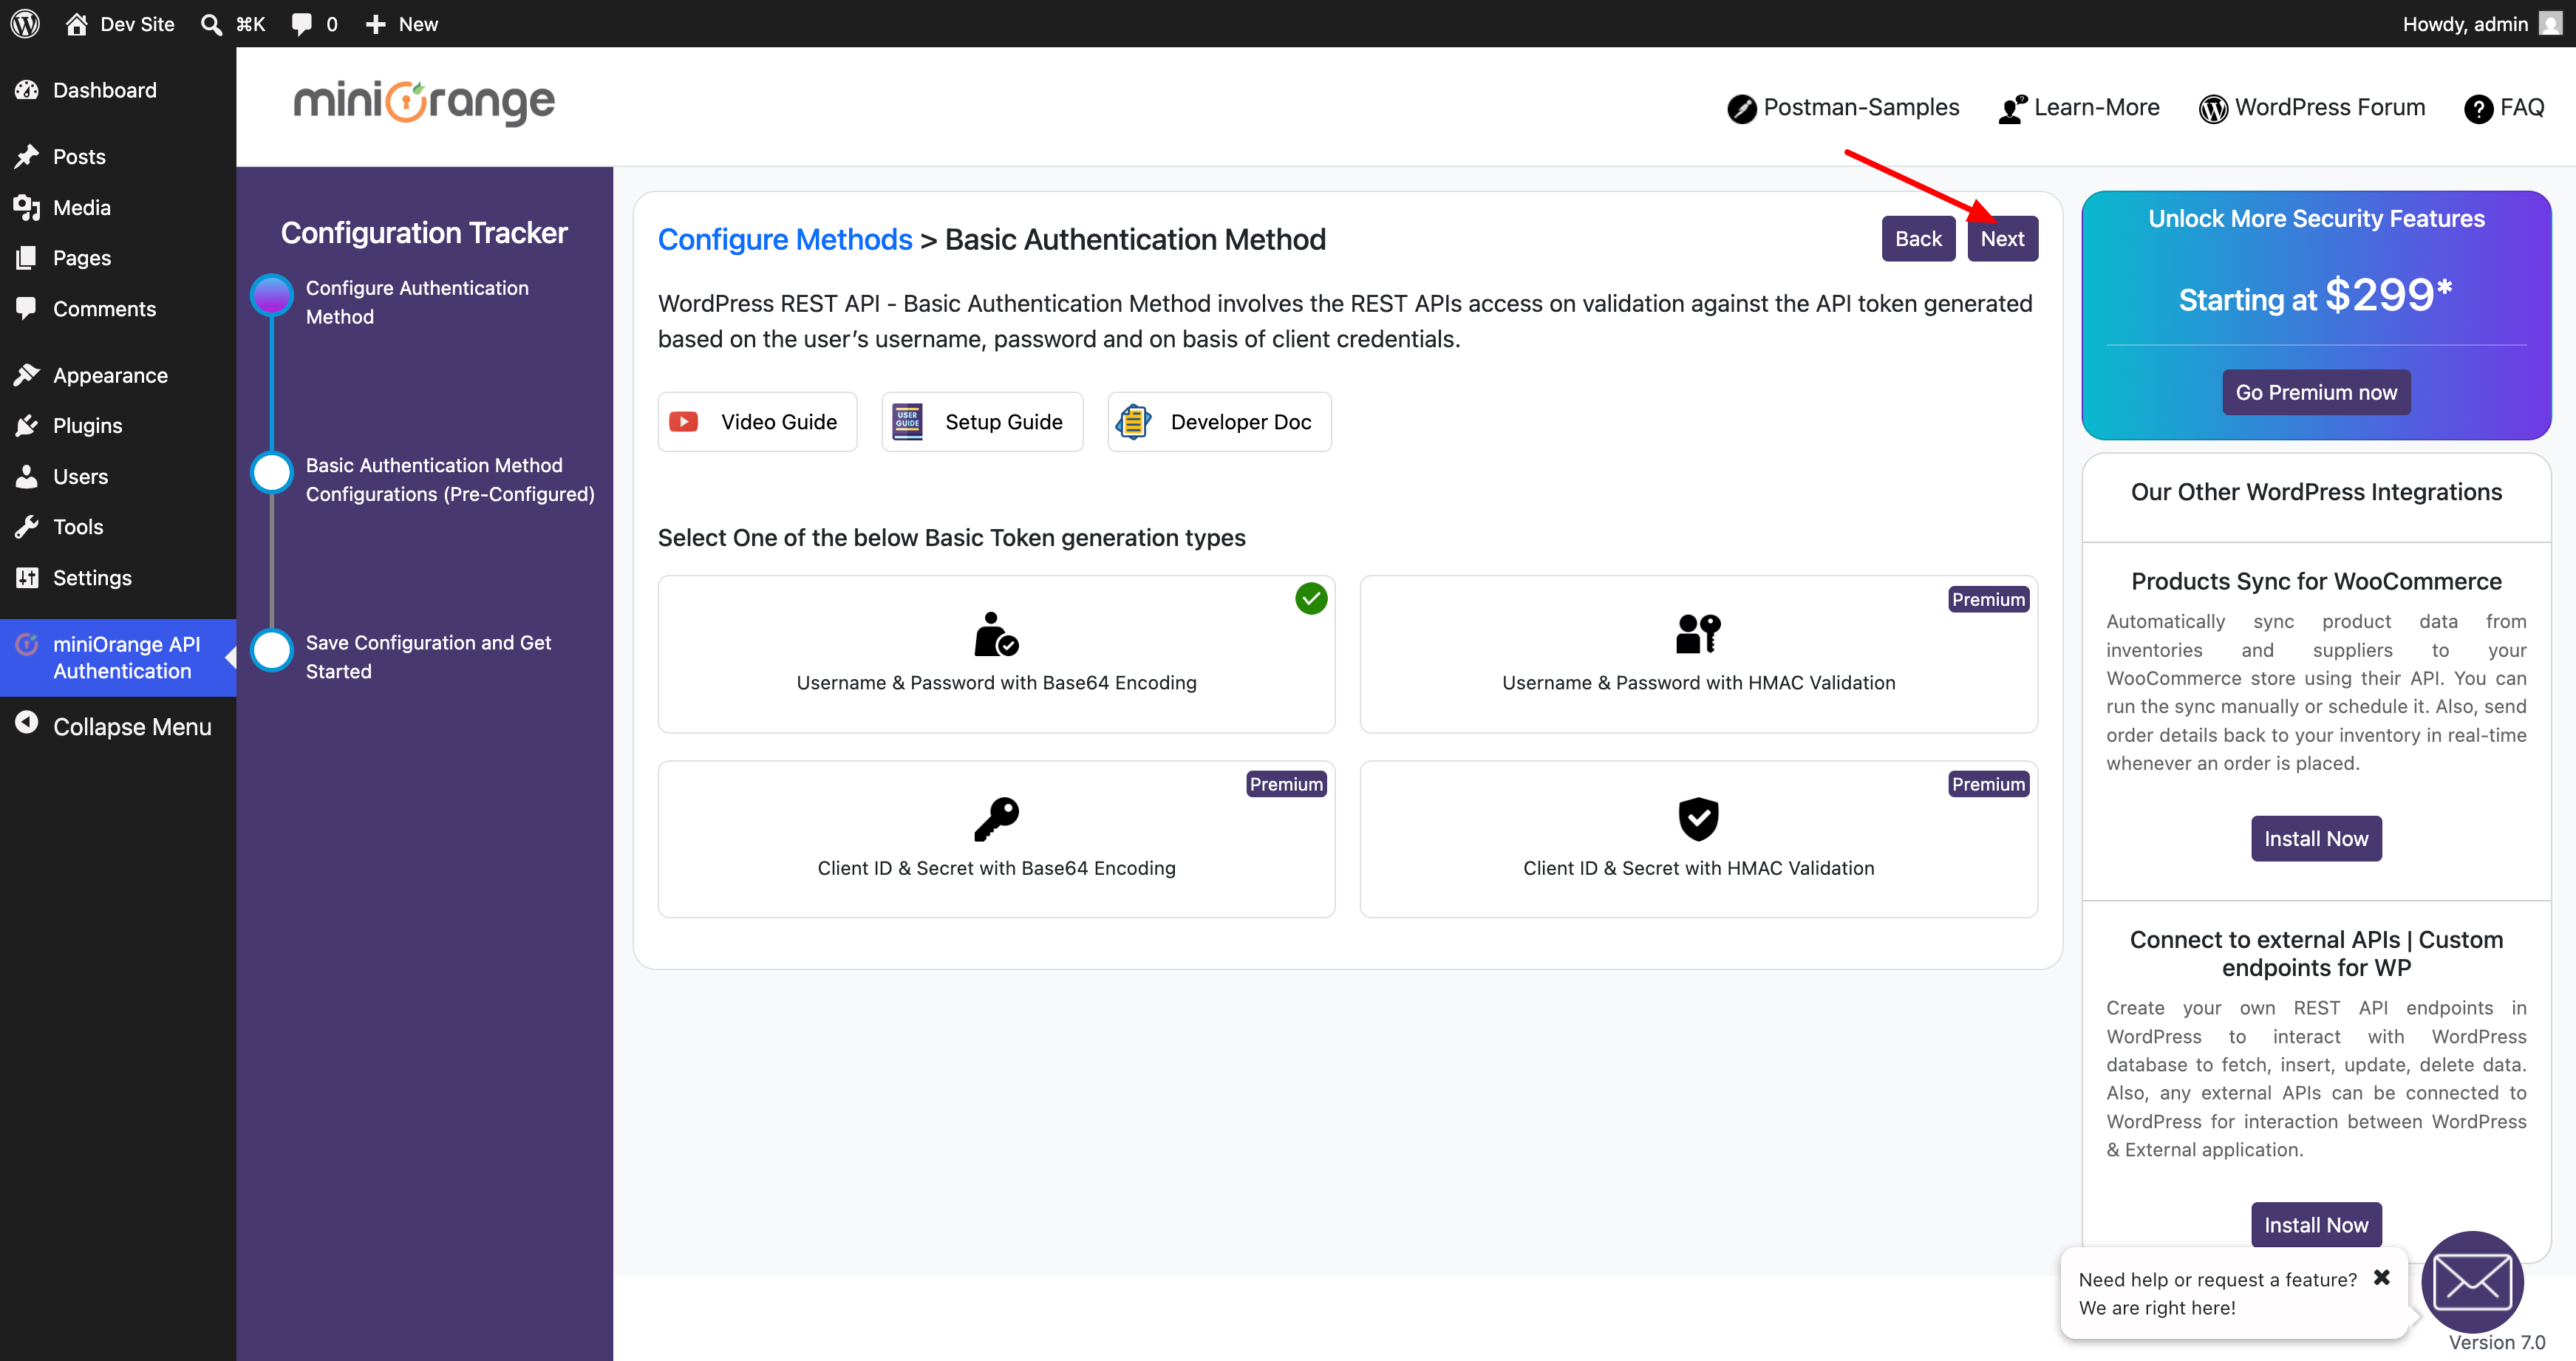Open the Setup Guide button
This screenshot has height=1361, width=2576.
tap(982, 422)
